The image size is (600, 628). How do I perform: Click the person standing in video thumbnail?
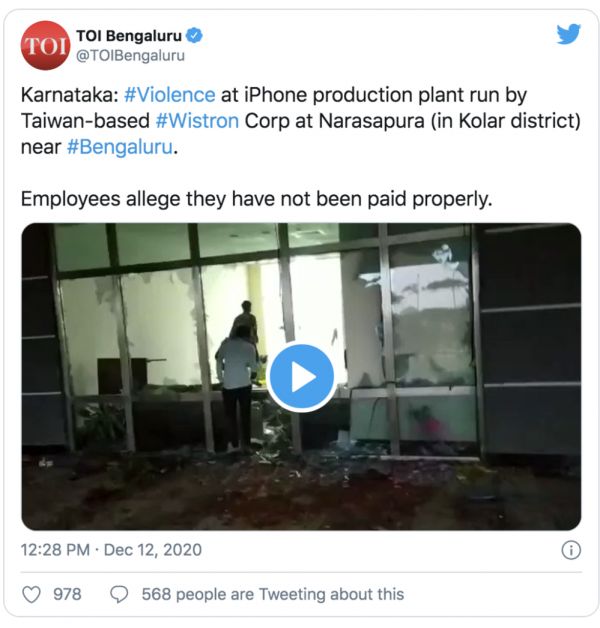237,384
